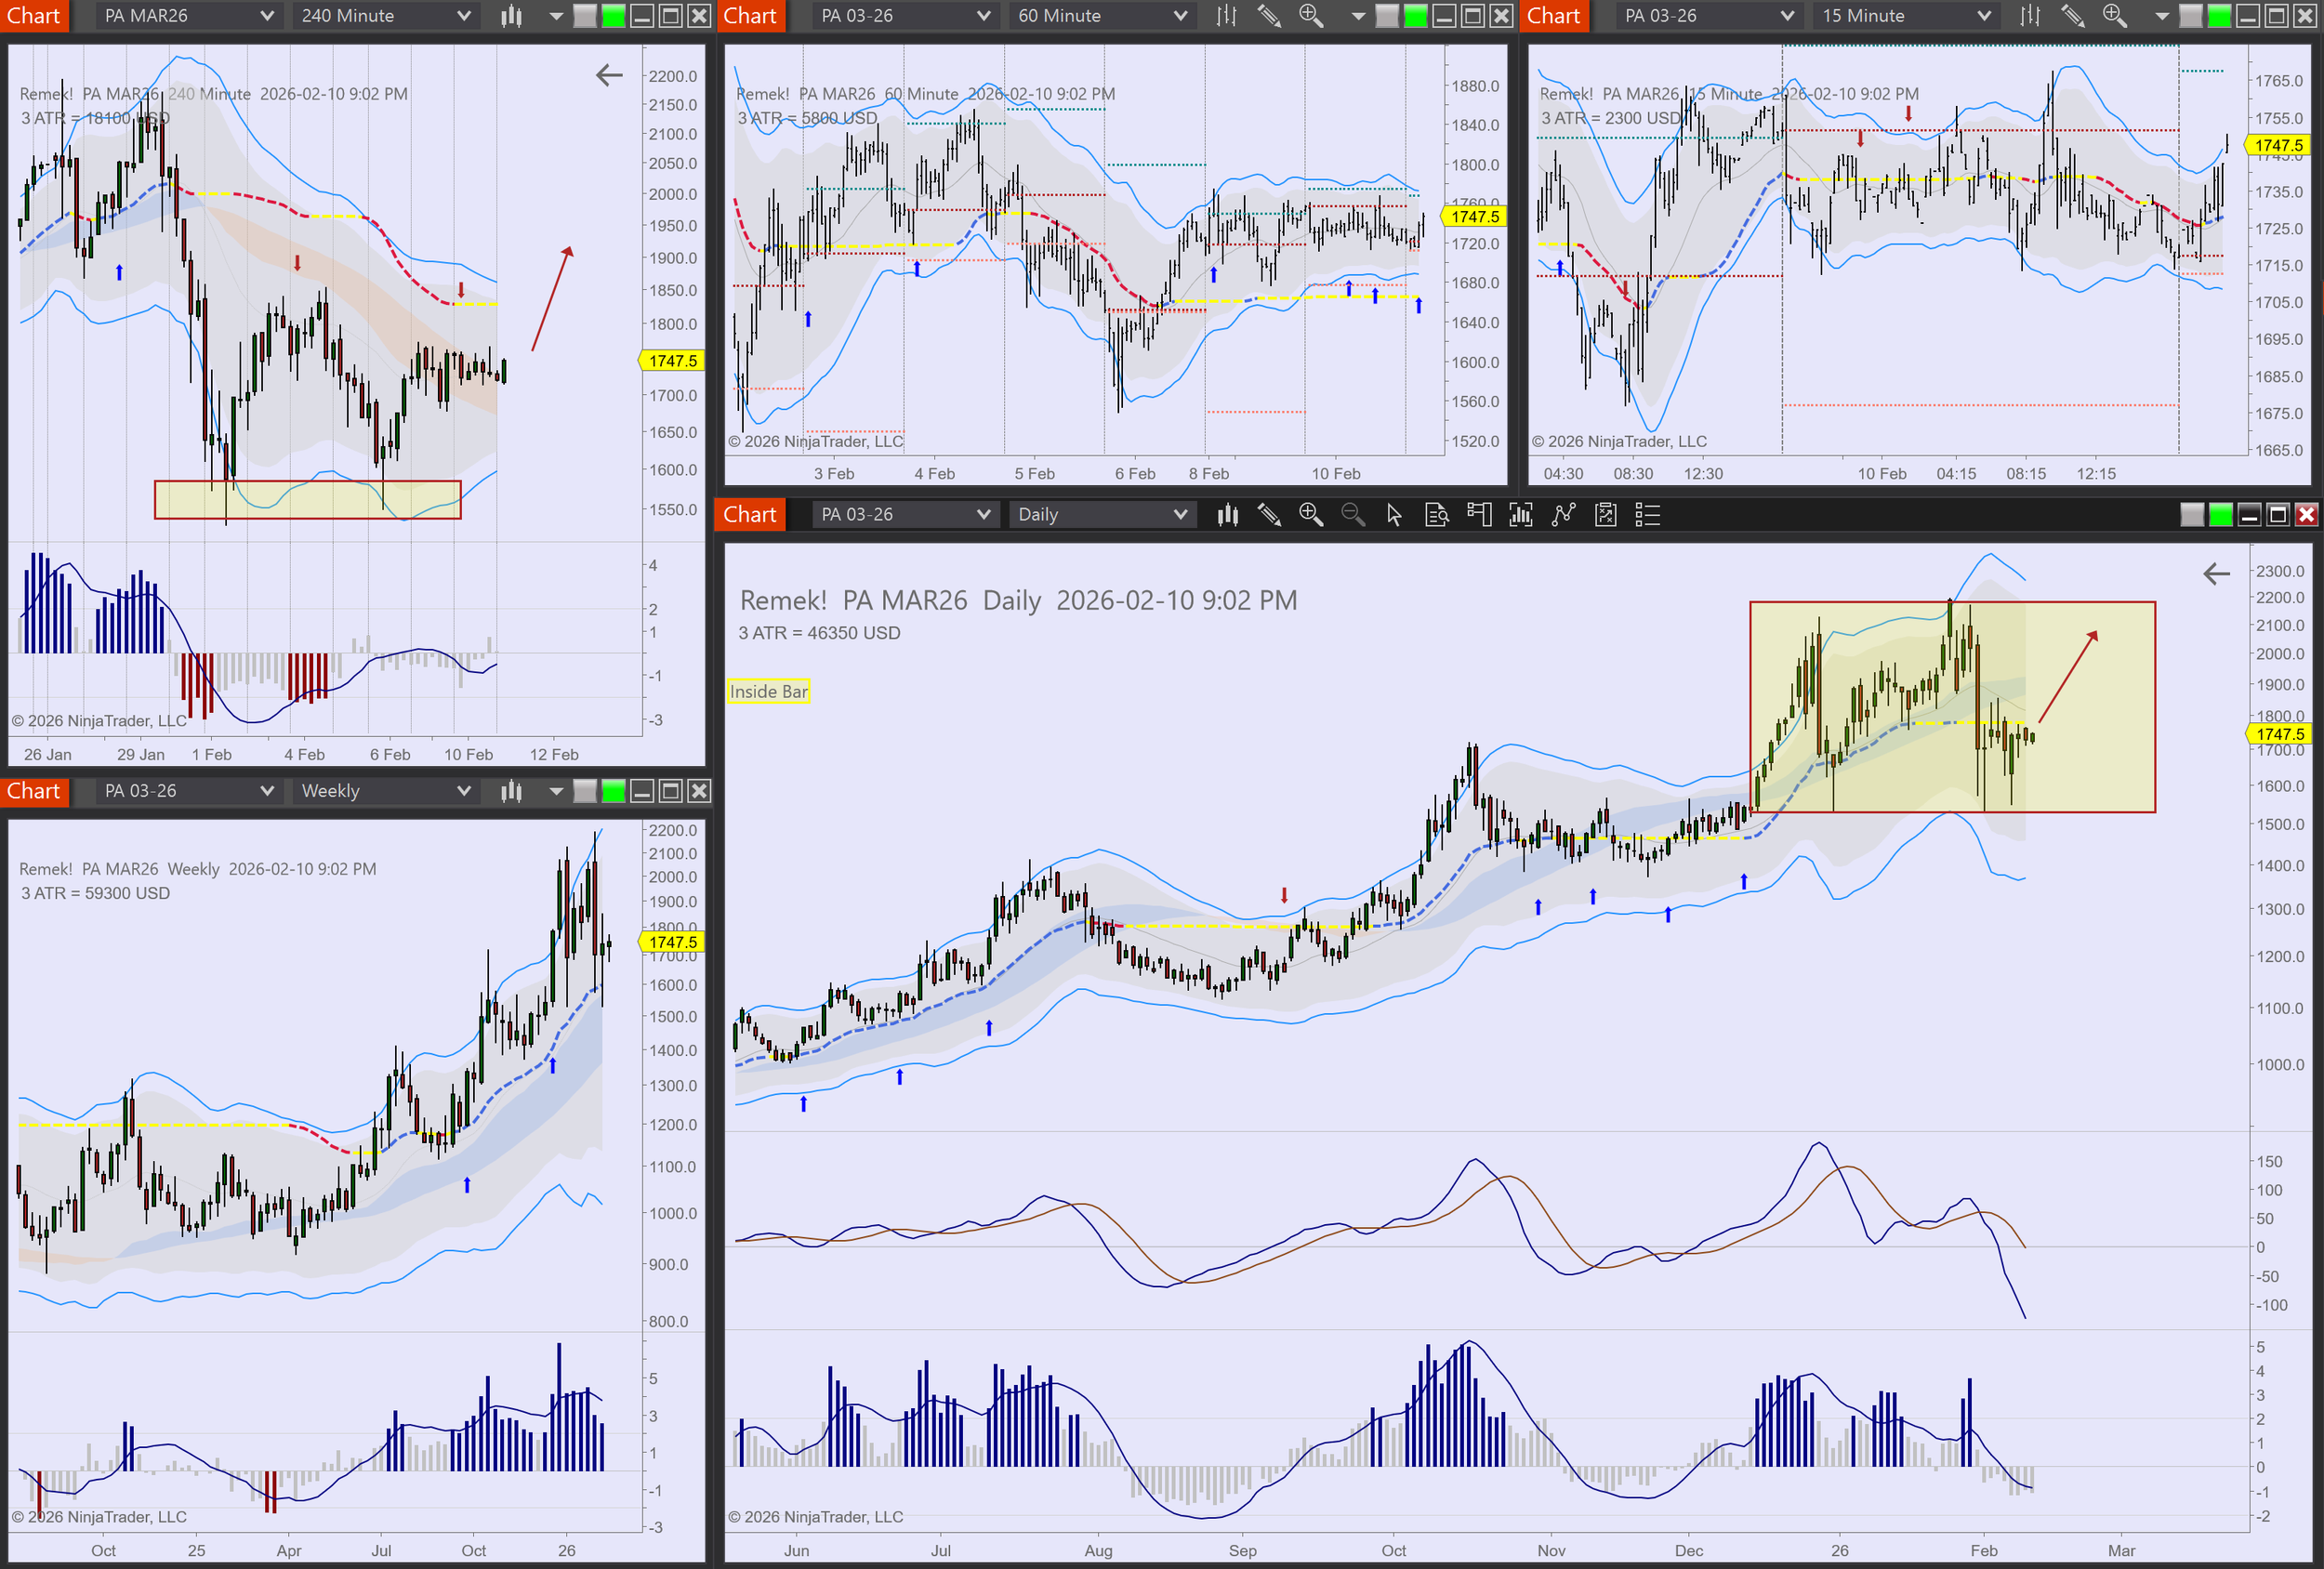The height and width of the screenshot is (1569, 2324).
Task: Open chart style in Daily chart toolbar
Action: (1228, 515)
